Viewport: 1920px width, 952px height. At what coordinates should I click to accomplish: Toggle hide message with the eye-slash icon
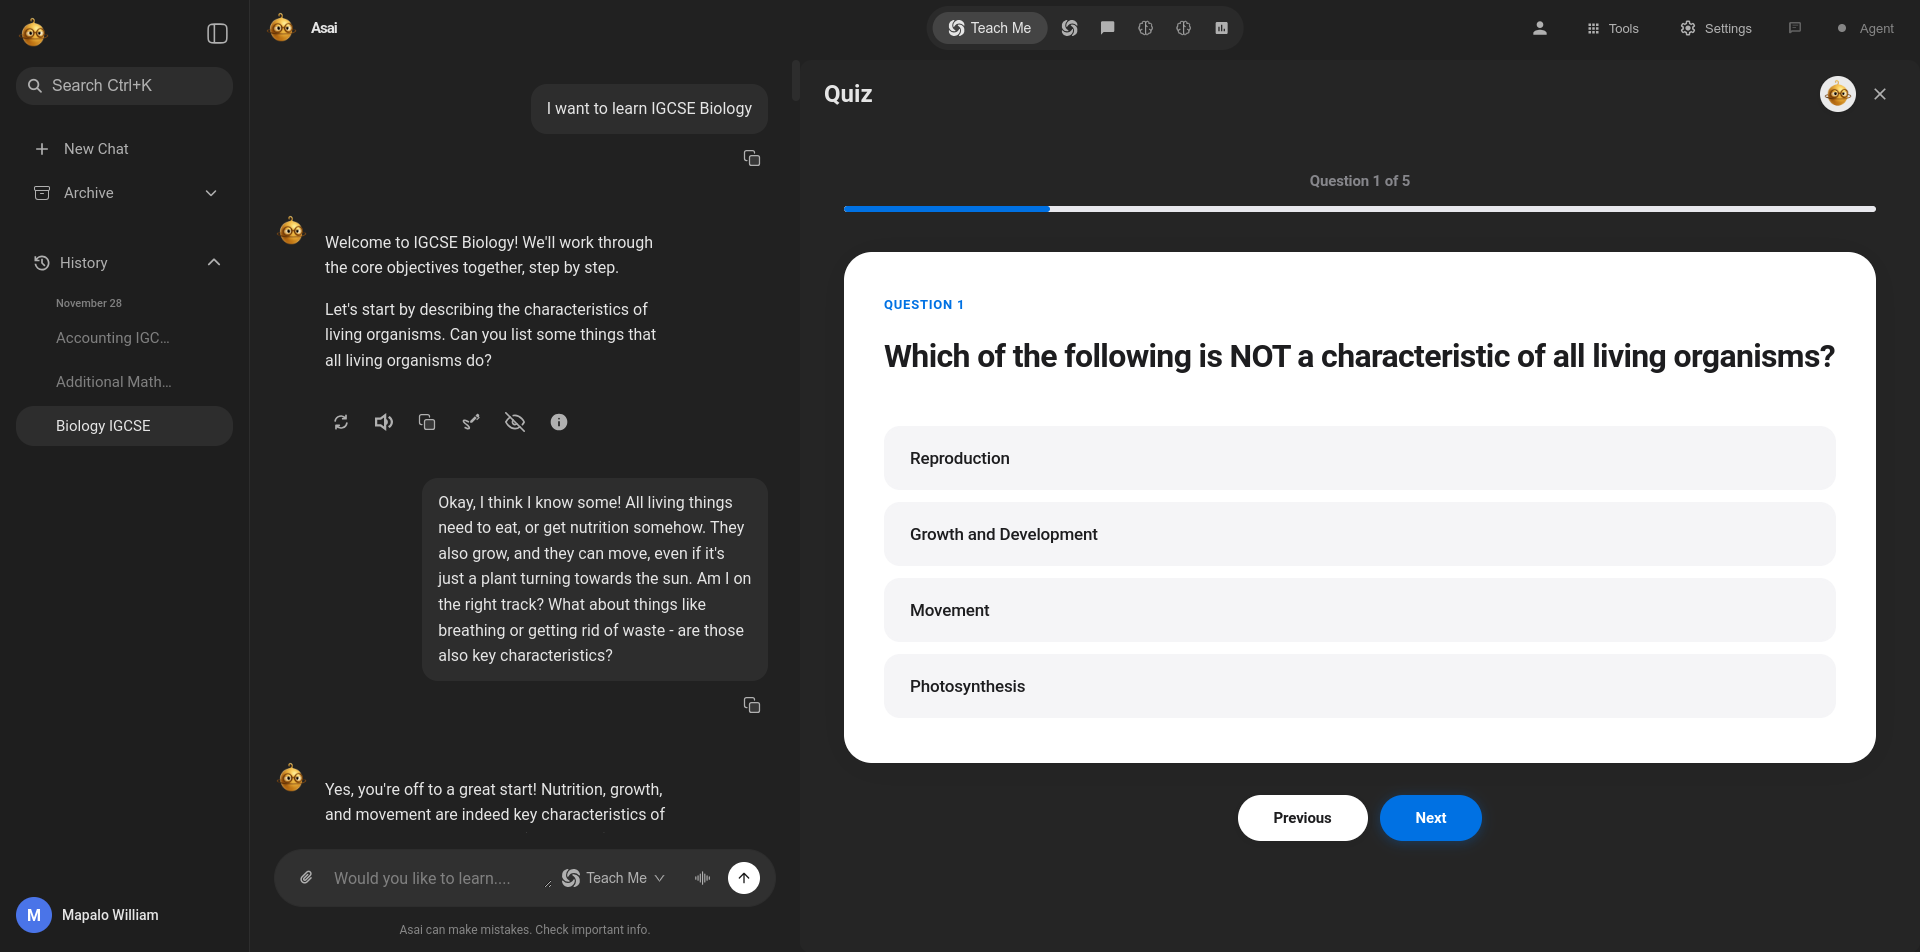tap(515, 421)
